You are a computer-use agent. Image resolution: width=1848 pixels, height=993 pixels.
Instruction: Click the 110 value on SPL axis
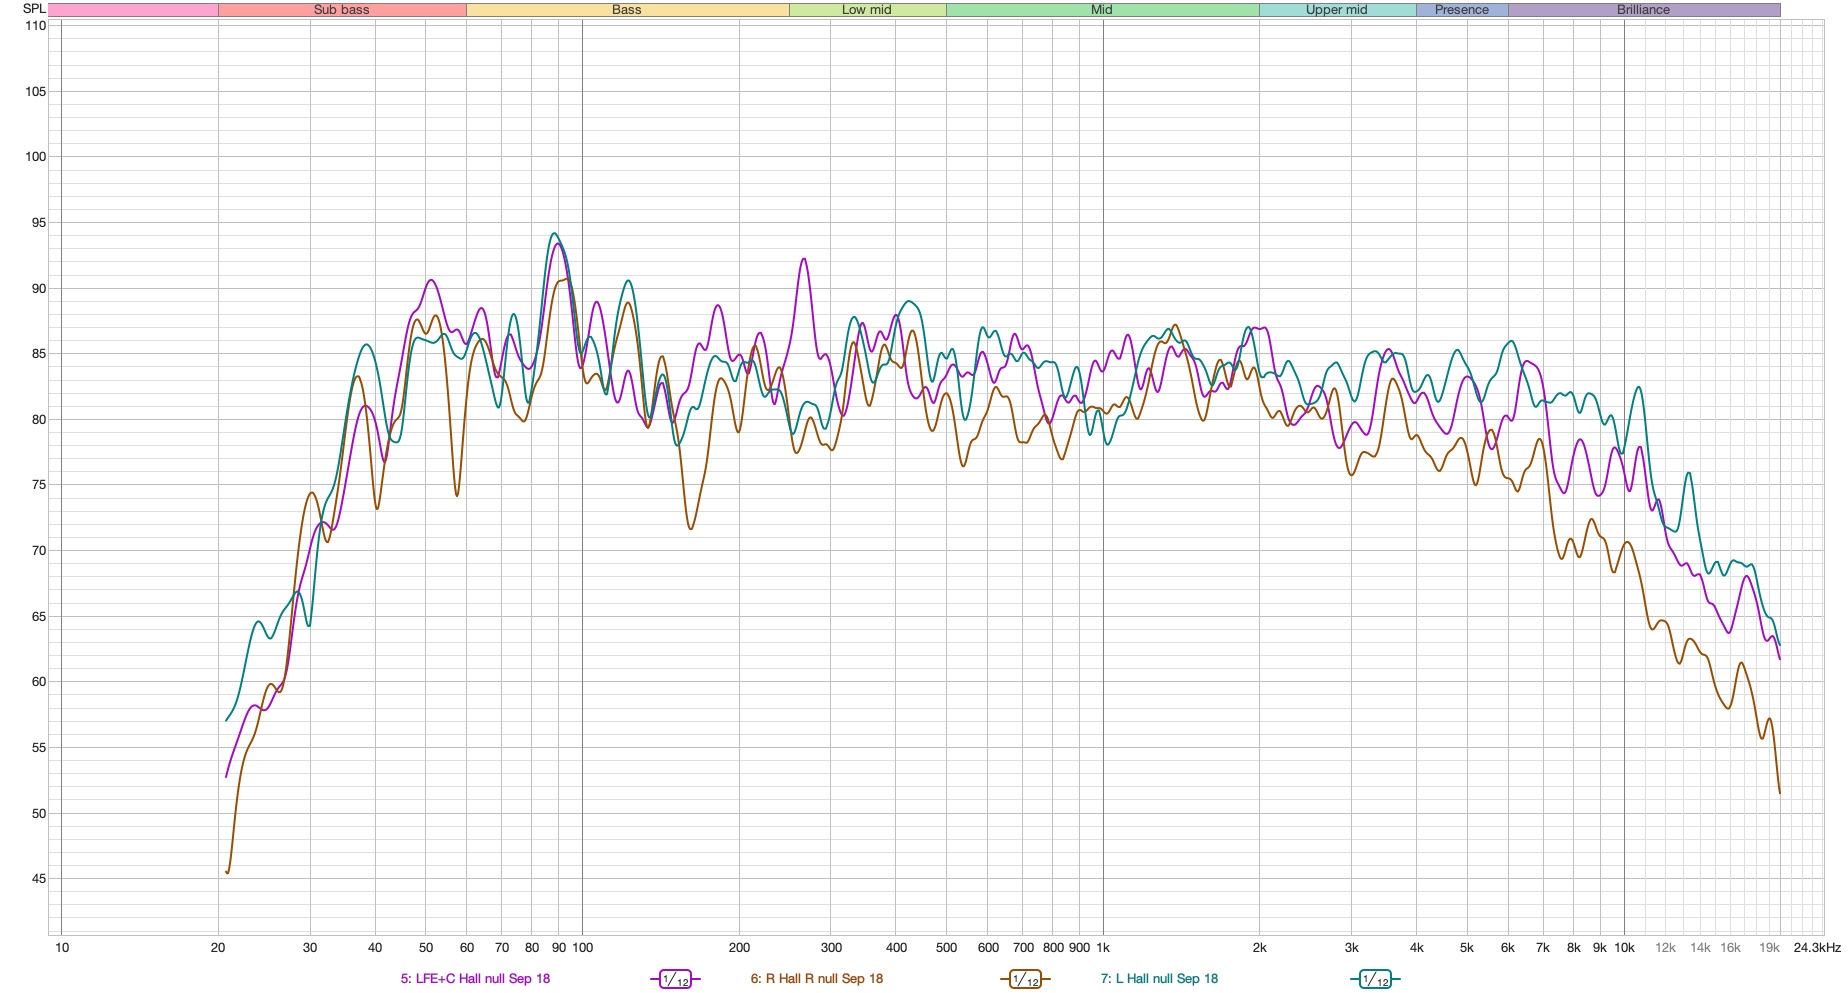[x=35, y=26]
